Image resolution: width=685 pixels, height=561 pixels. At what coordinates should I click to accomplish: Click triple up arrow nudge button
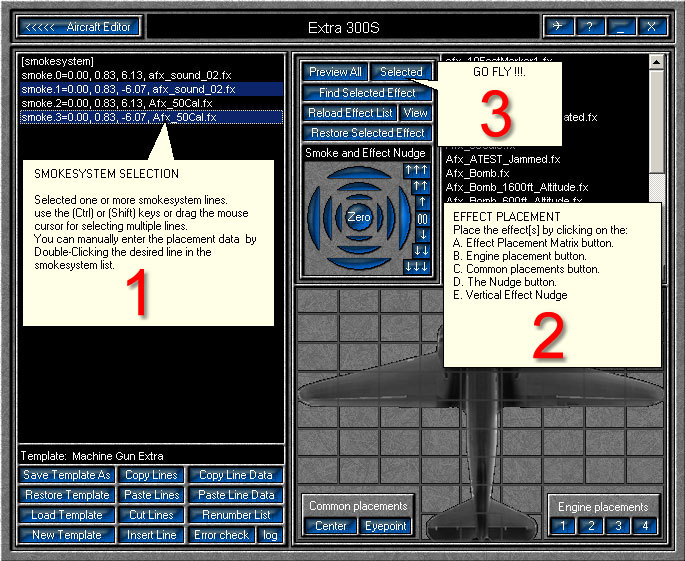coord(417,170)
